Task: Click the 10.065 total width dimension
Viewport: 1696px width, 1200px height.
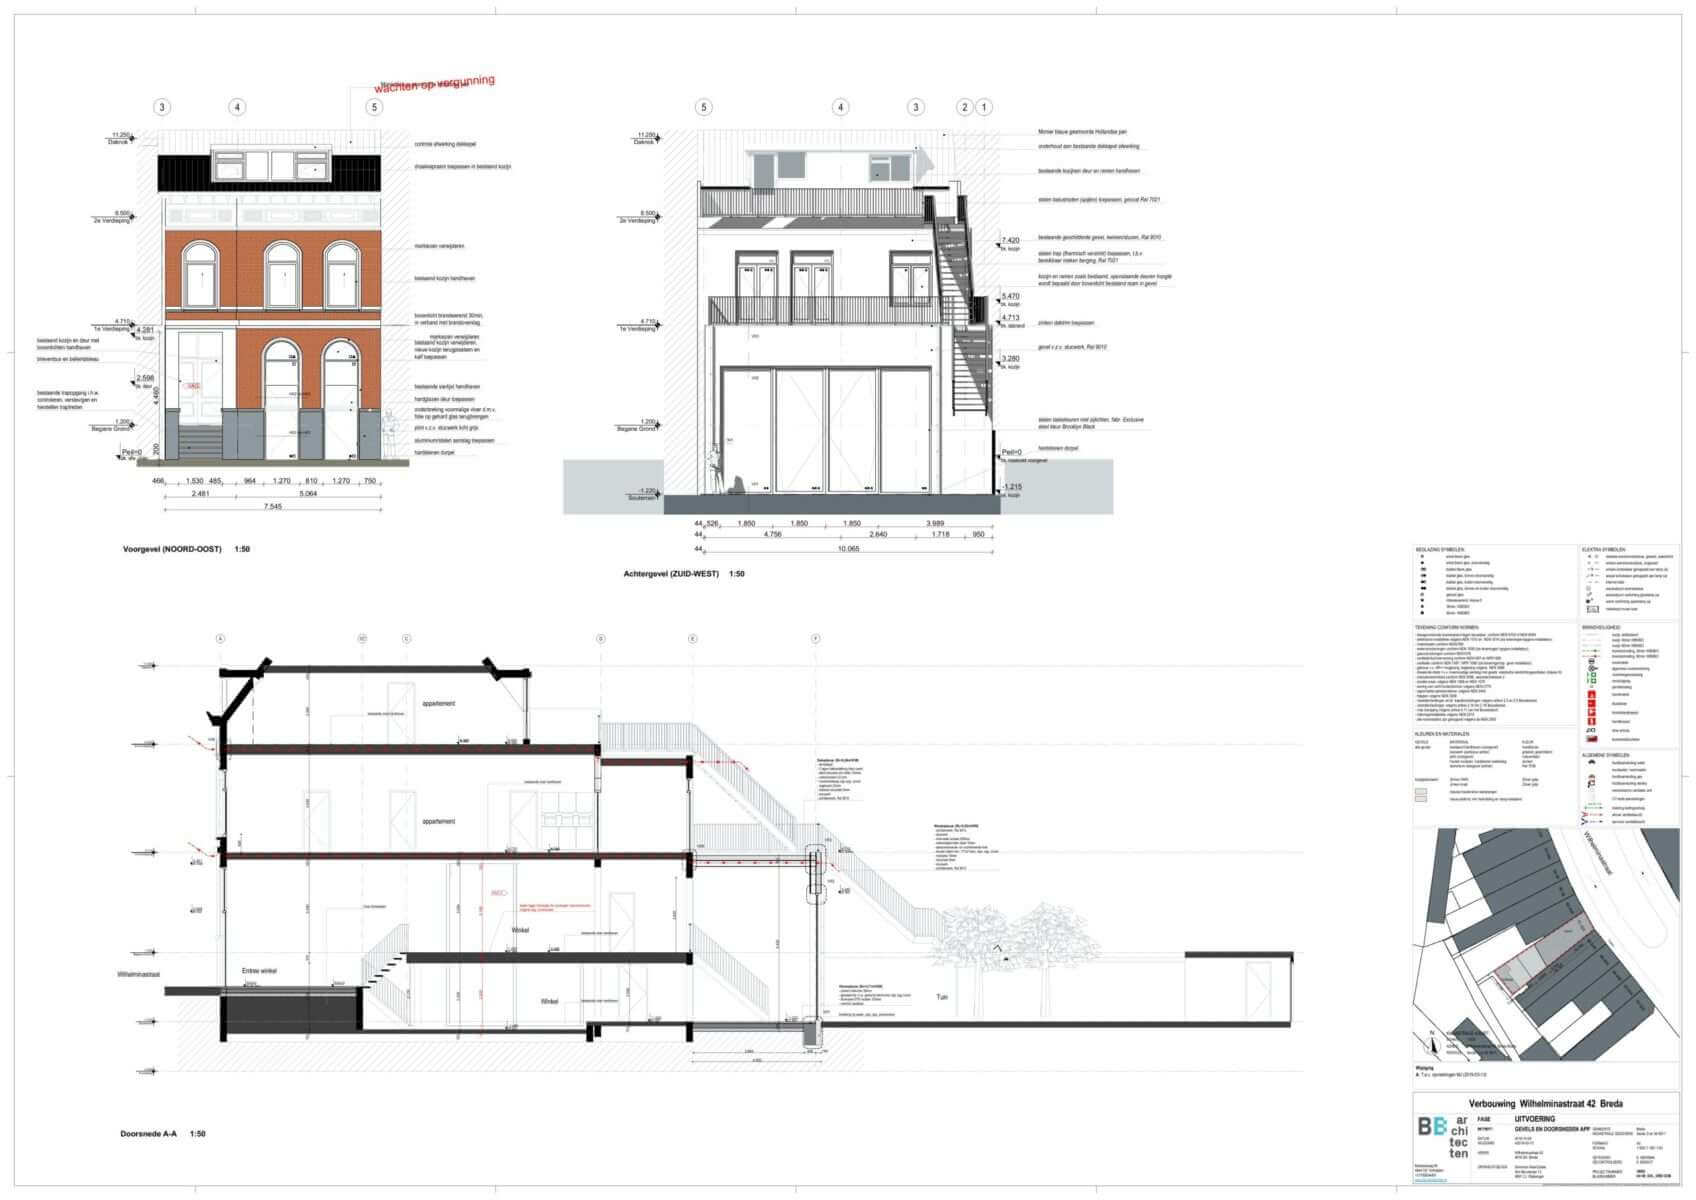Action: coord(849,548)
